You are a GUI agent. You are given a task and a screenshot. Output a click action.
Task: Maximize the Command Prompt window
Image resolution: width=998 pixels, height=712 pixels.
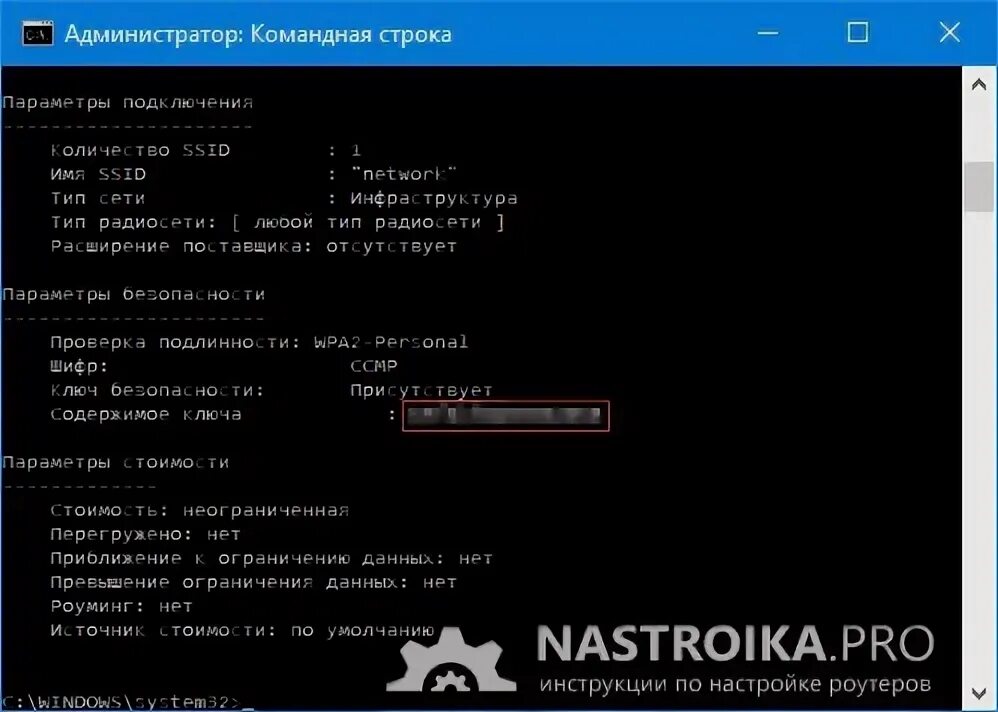pos(857,32)
